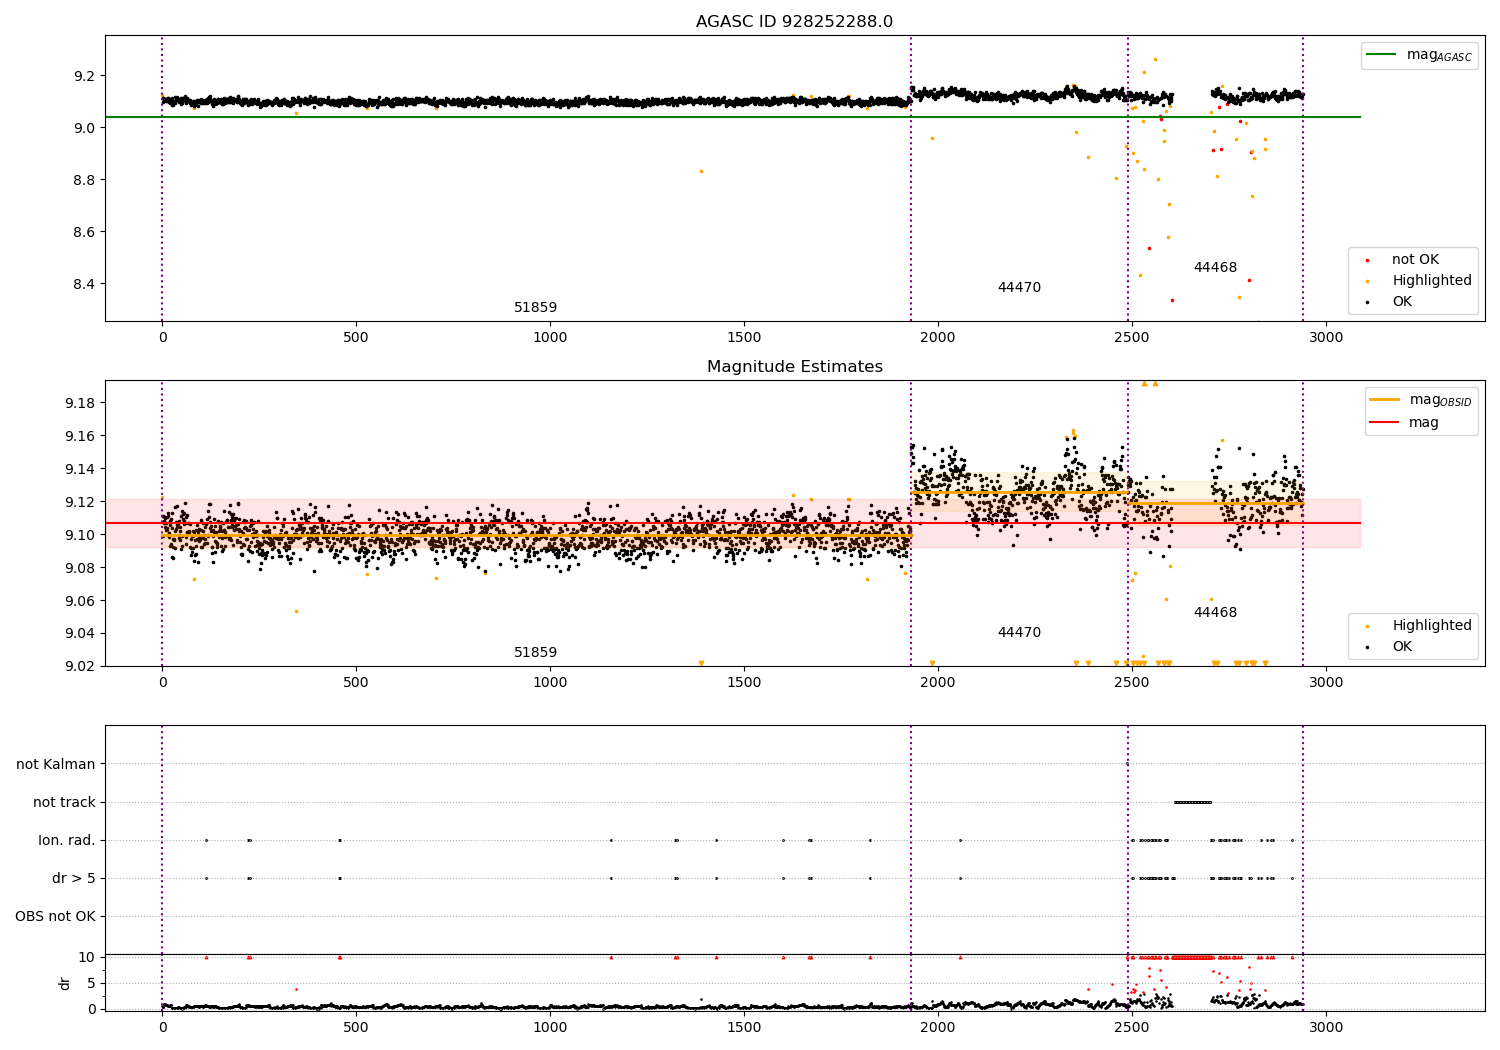
Task: Click the red dot marker beside "not OK"
Action: tap(1367, 260)
